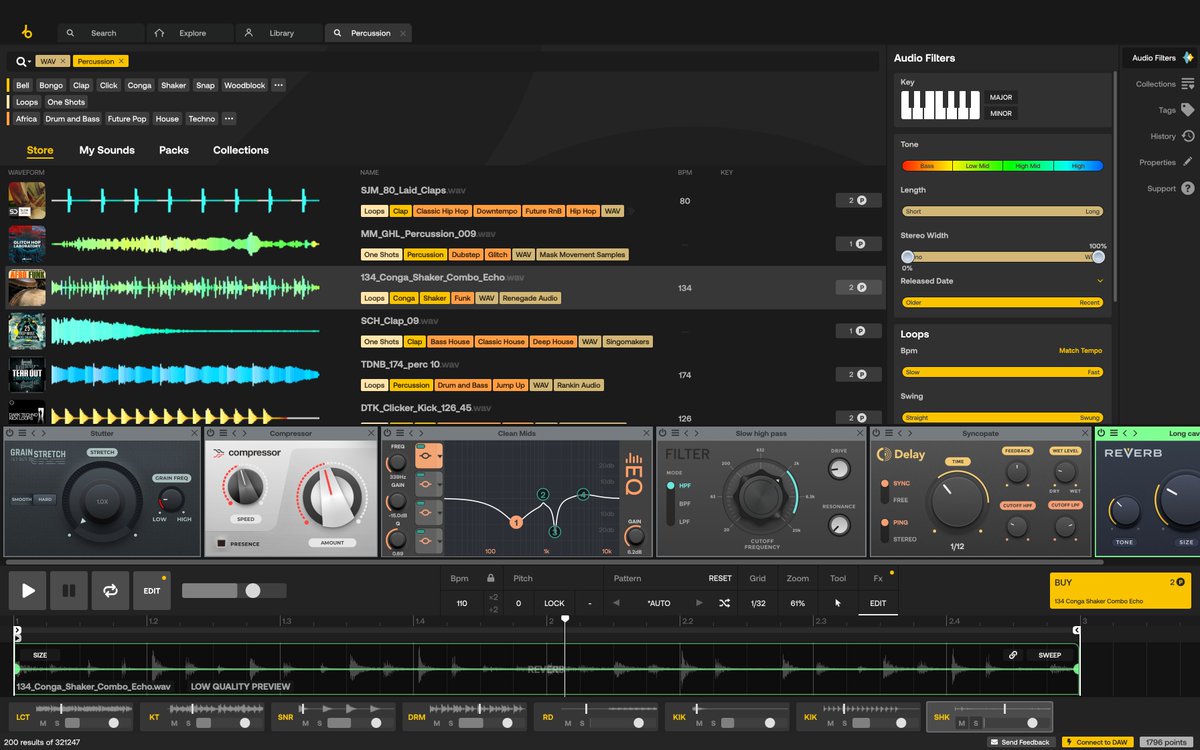Open the Syncopate effect menu icon
This screenshot has width=1200, height=750.
[888, 433]
